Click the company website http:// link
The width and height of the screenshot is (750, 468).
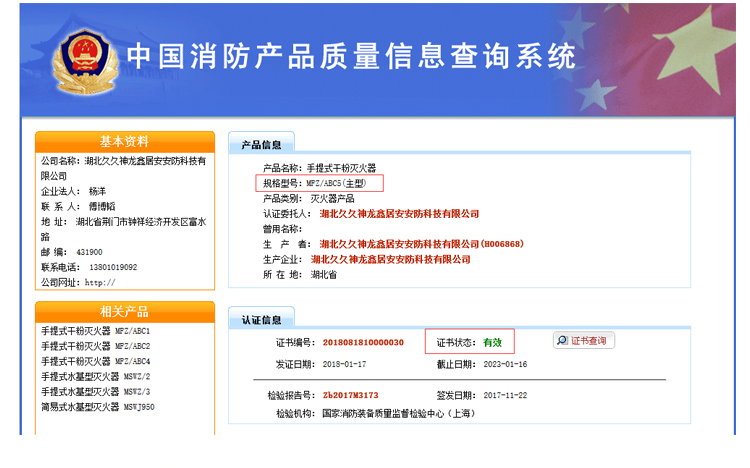tap(100, 282)
